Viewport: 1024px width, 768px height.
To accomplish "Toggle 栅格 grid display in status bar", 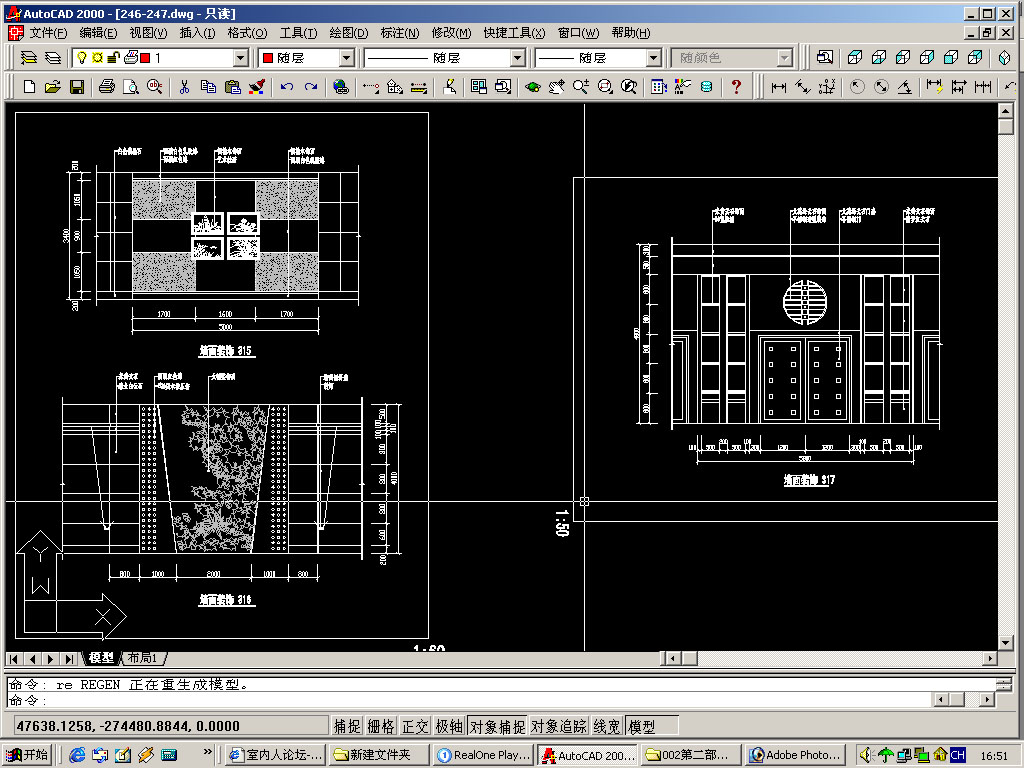I will pos(381,726).
